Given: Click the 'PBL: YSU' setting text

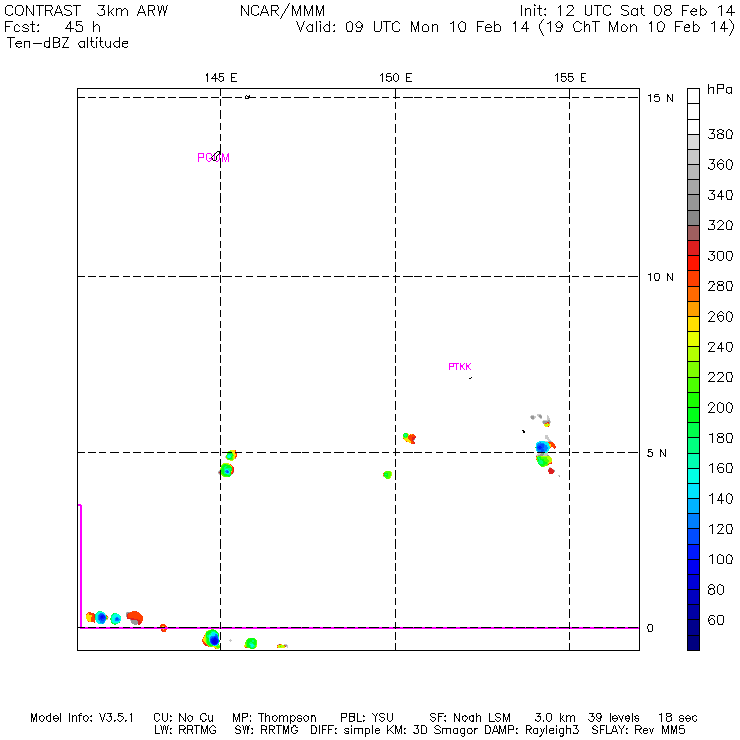Looking at the screenshot, I should point(367,718).
